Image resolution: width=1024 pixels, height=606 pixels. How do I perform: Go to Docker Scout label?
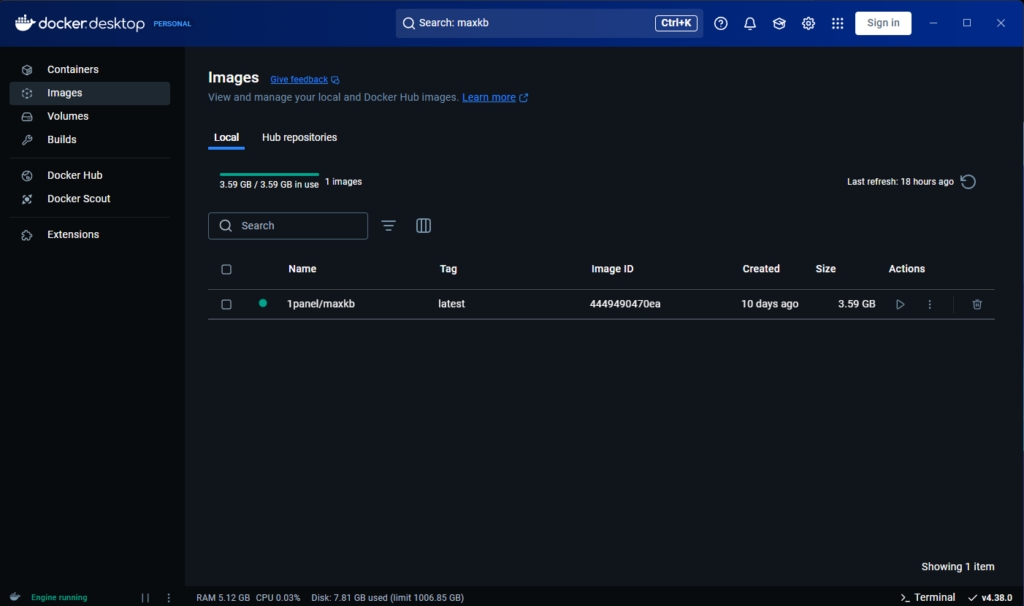pyautogui.click(x=78, y=199)
